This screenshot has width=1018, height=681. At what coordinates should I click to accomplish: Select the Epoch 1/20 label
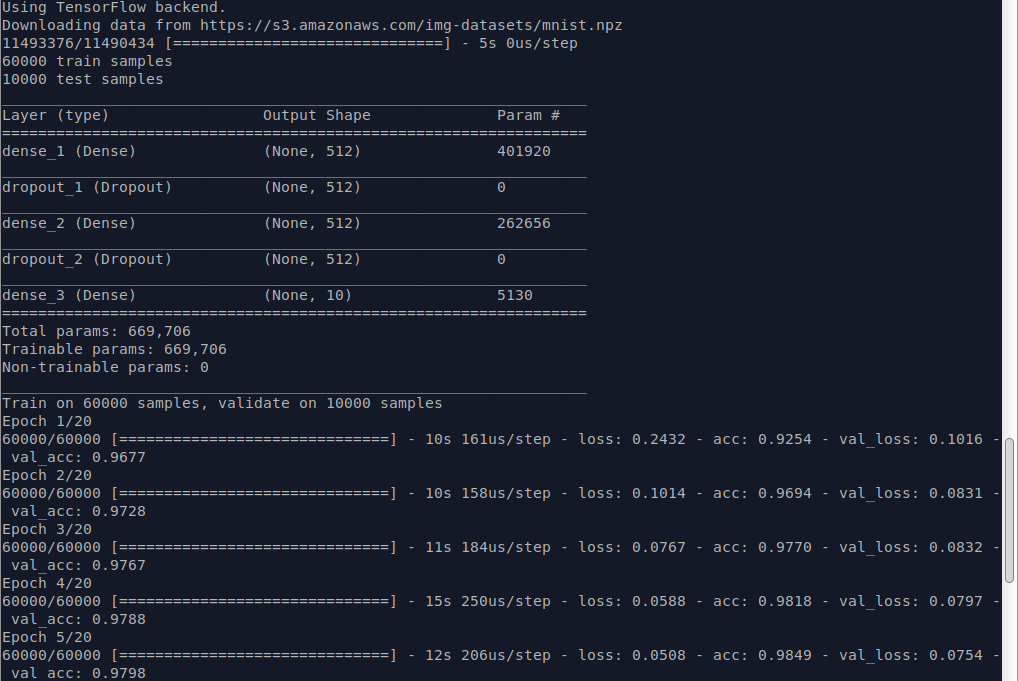pos(40,421)
